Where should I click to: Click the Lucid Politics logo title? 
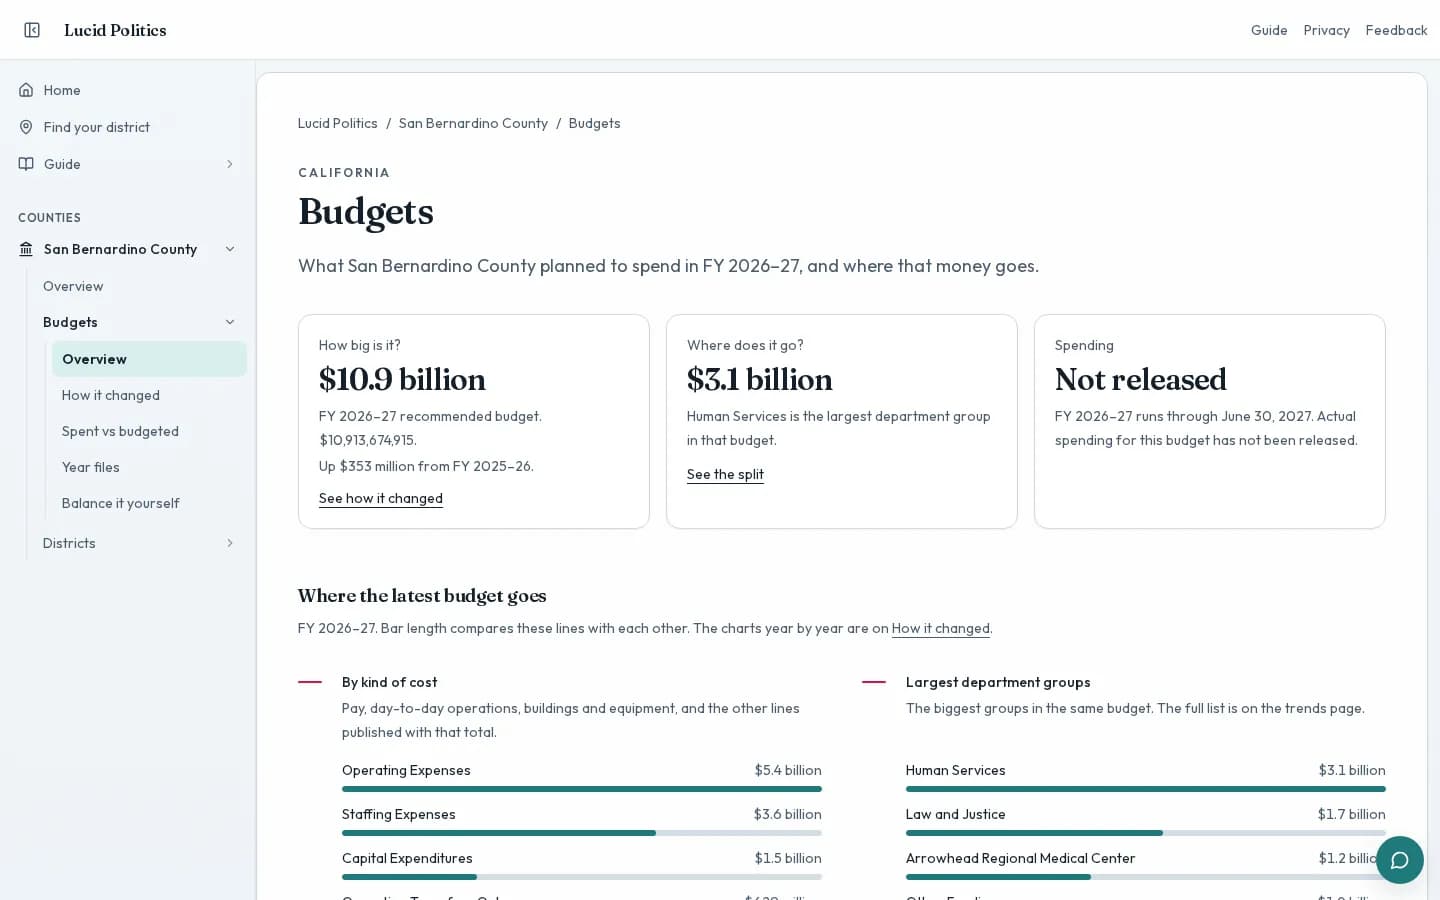point(115,30)
